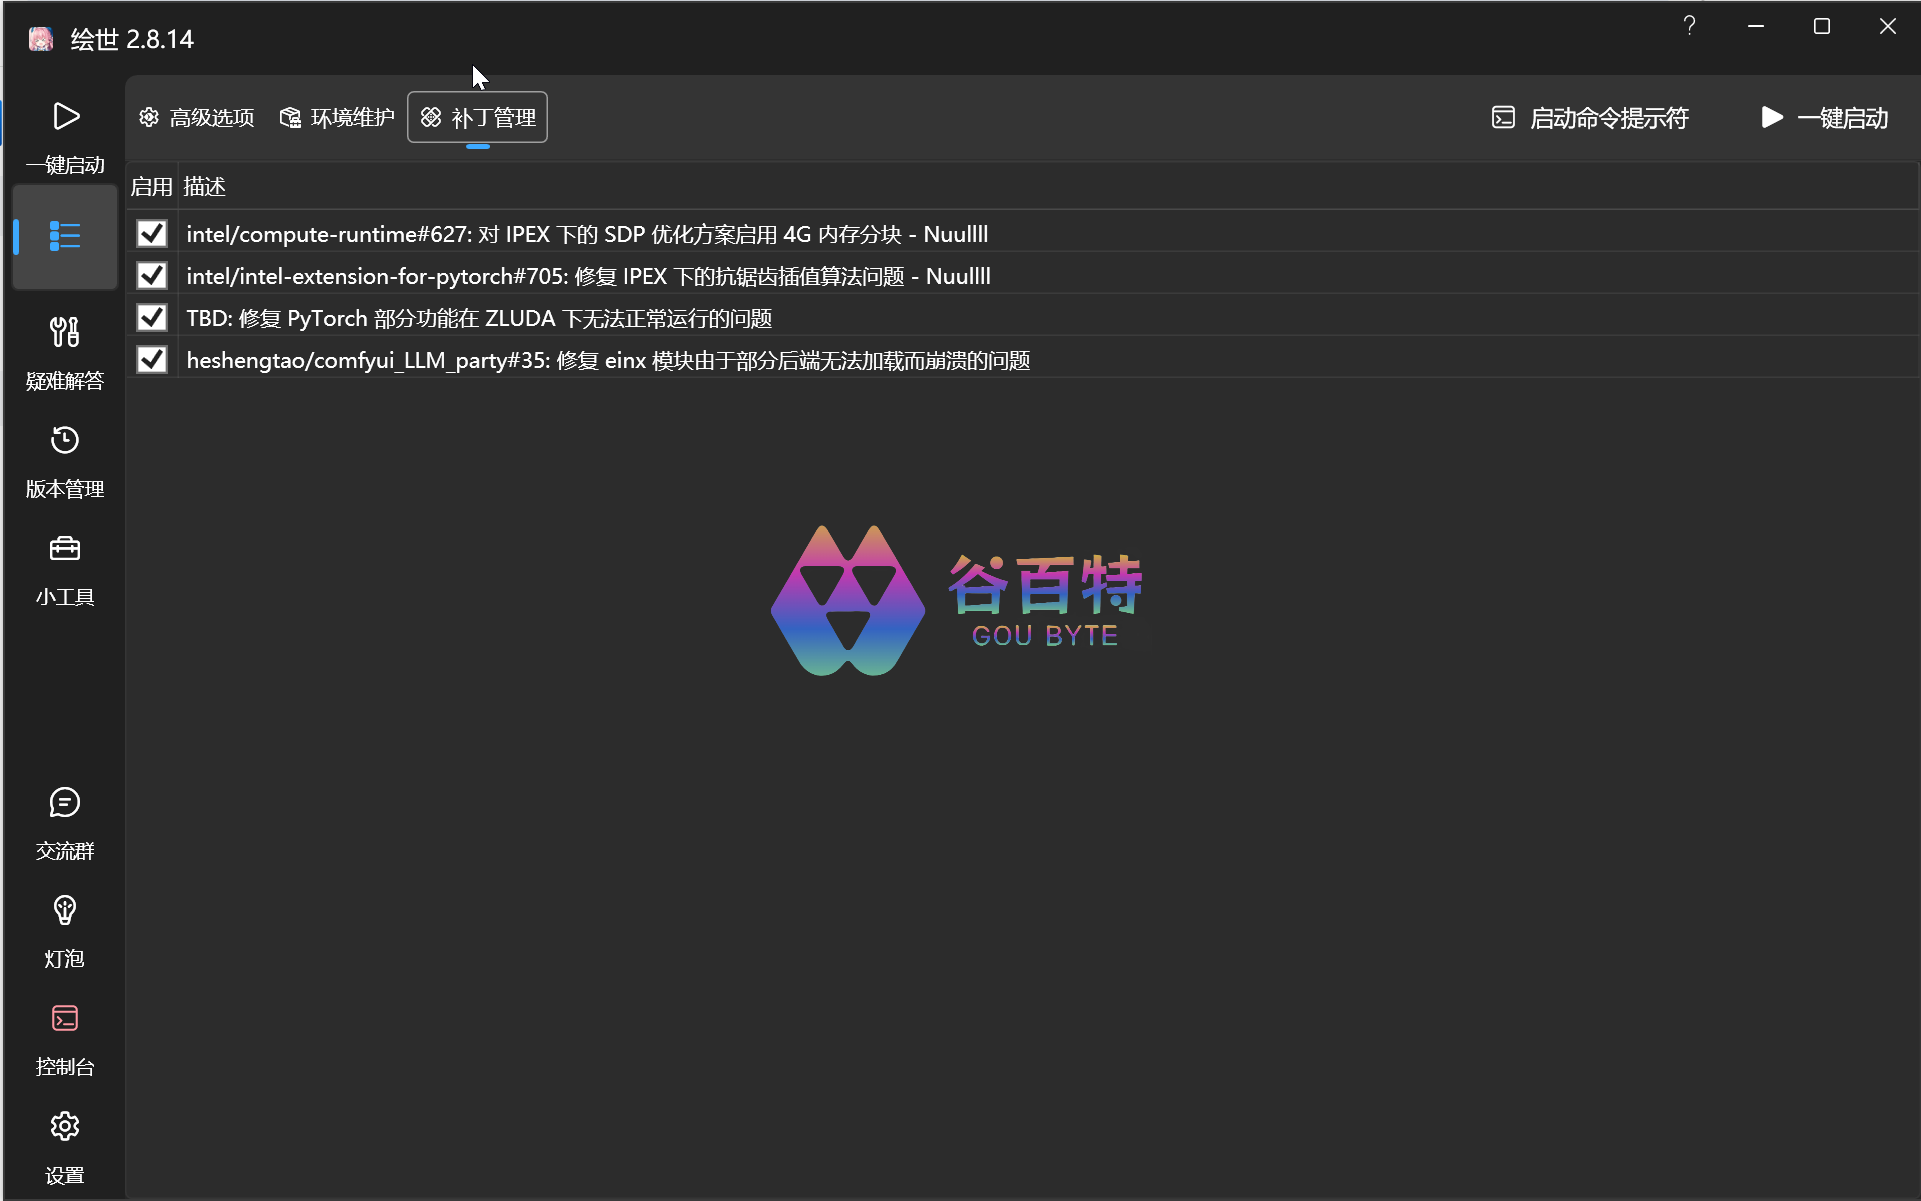The height and width of the screenshot is (1201, 1921).
Task: Open the 控制台 console icon
Action: (65, 1019)
